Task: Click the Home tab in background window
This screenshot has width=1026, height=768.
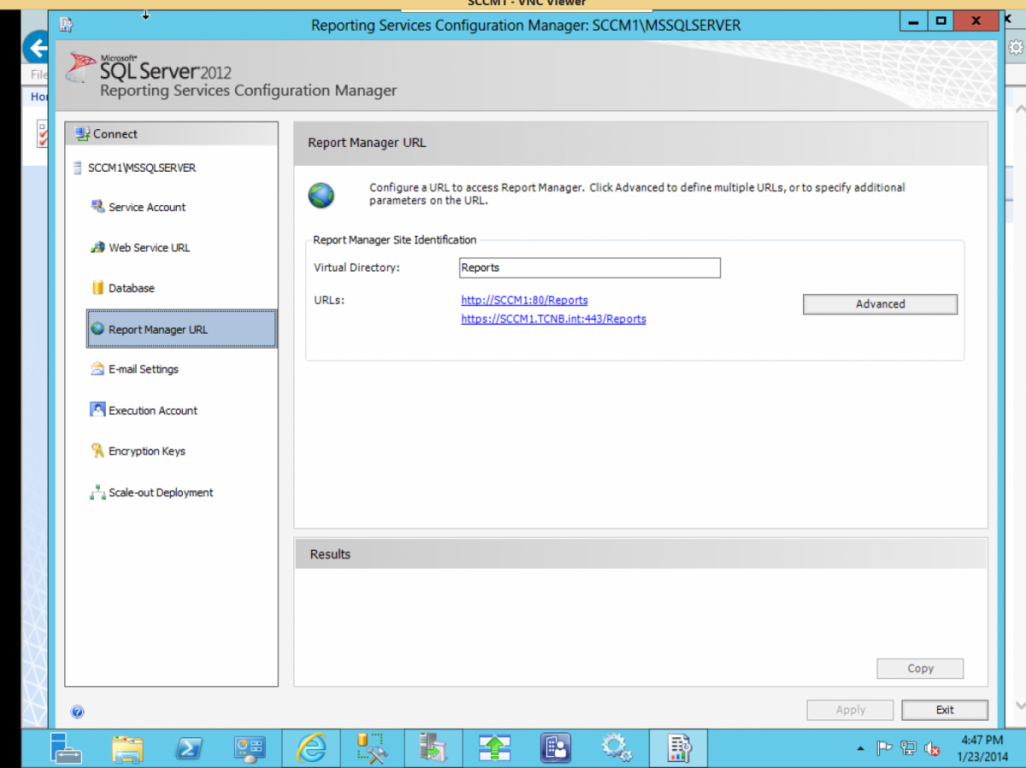Action: pos(39,97)
